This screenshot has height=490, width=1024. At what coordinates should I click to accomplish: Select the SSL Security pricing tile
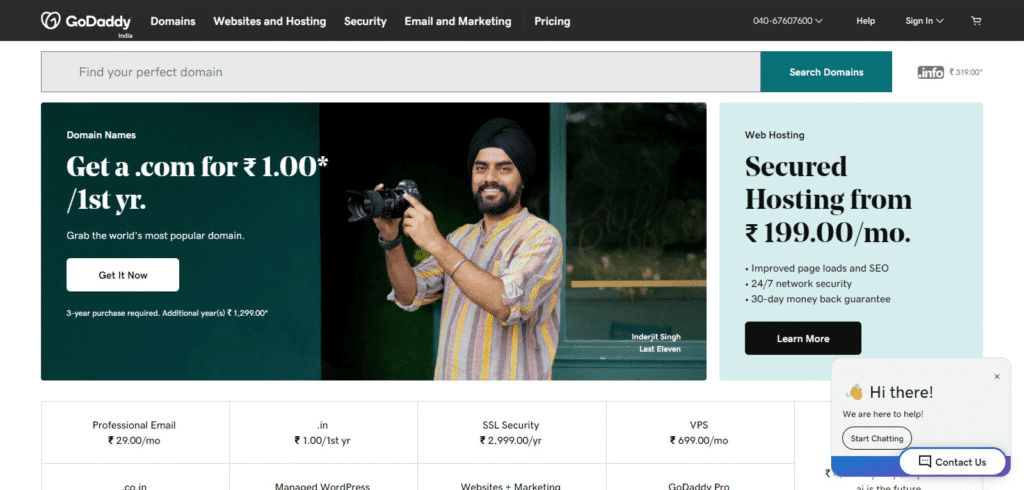coord(511,432)
